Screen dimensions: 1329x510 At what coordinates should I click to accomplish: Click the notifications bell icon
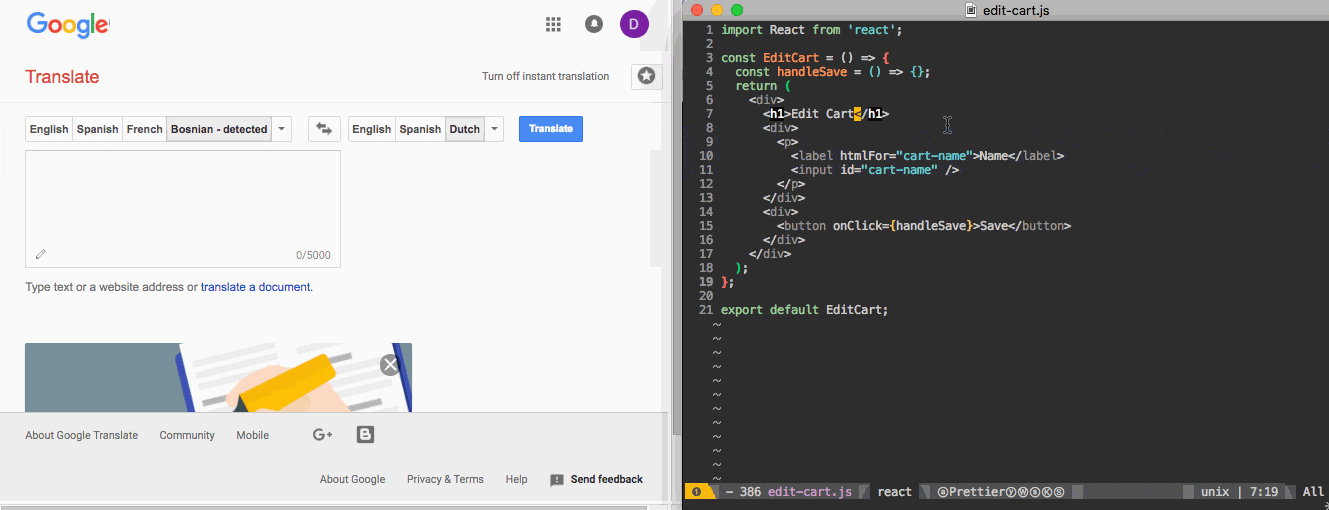pyautogui.click(x=594, y=25)
